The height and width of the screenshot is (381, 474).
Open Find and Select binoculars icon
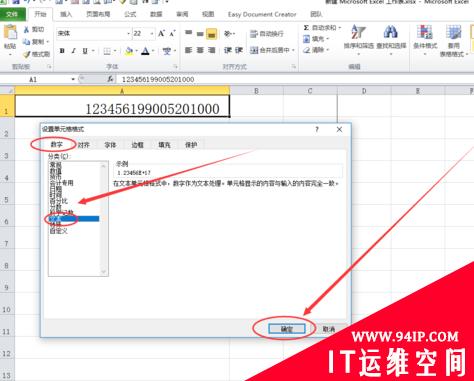391,37
